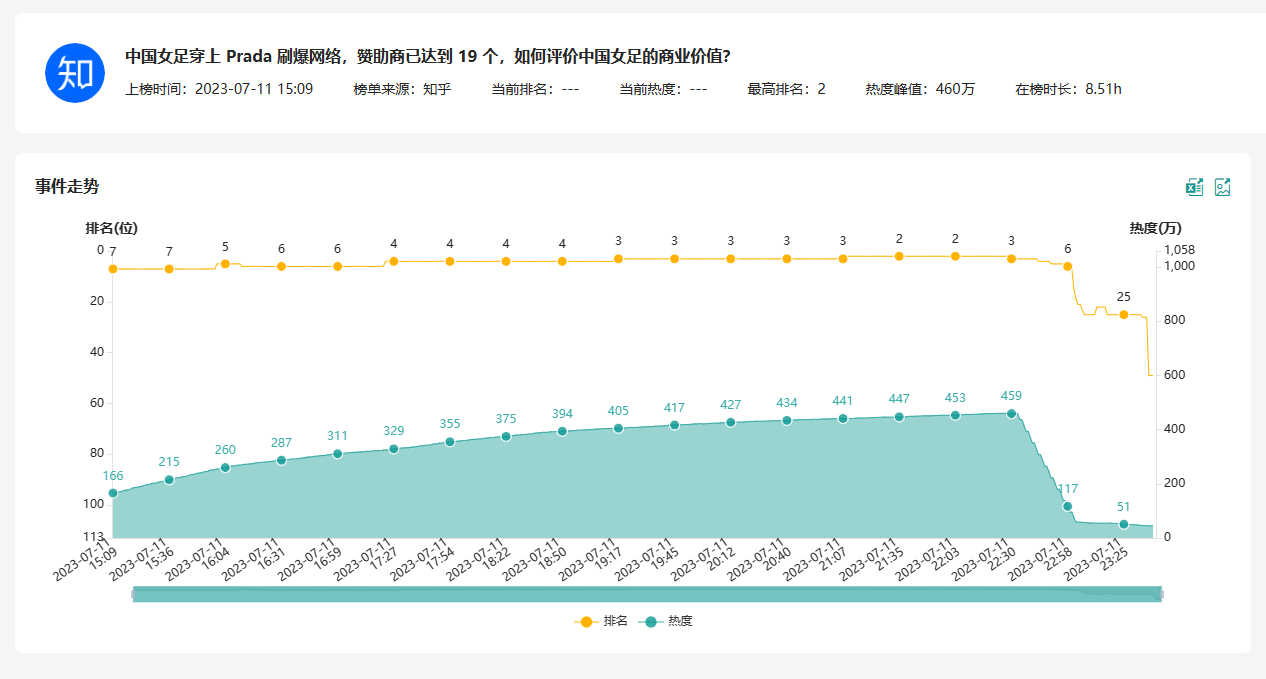The image size is (1266, 679).
Task: Click the 394 heat point at 18:50
Action: click(x=562, y=431)
